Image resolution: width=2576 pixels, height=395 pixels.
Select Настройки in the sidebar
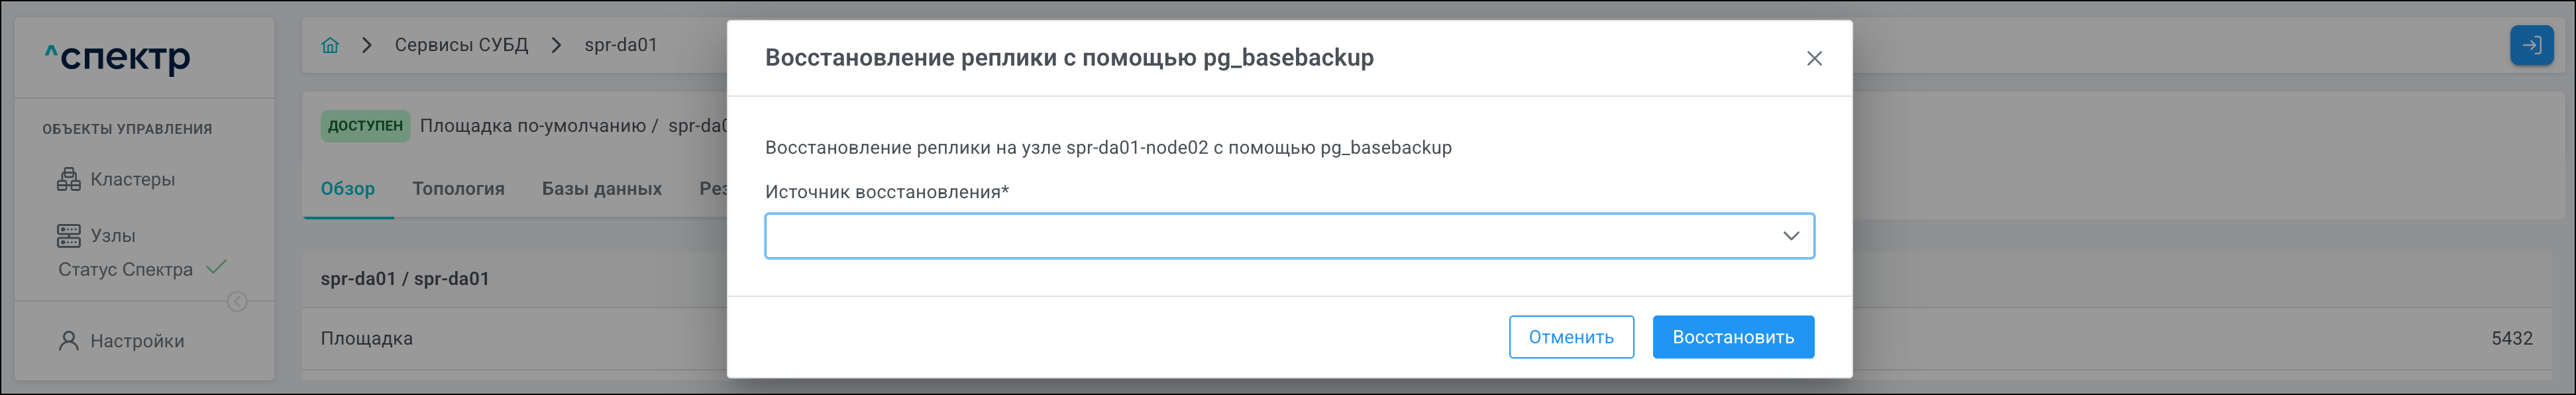[x=137, y=341]
